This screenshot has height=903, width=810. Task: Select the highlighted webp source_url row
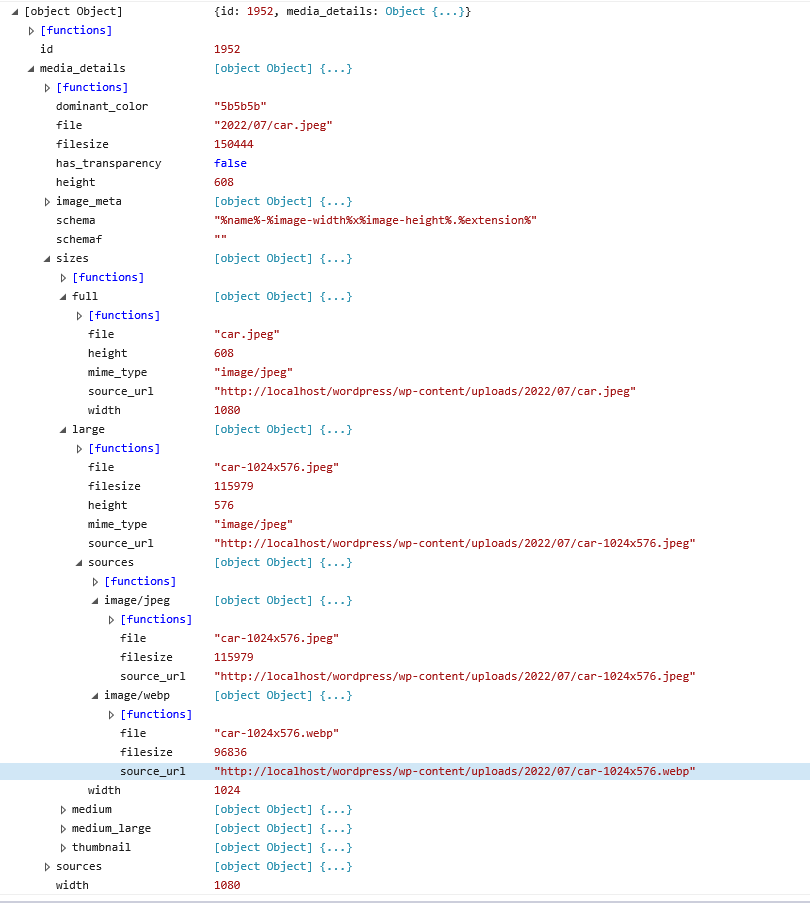pos(405,772)
